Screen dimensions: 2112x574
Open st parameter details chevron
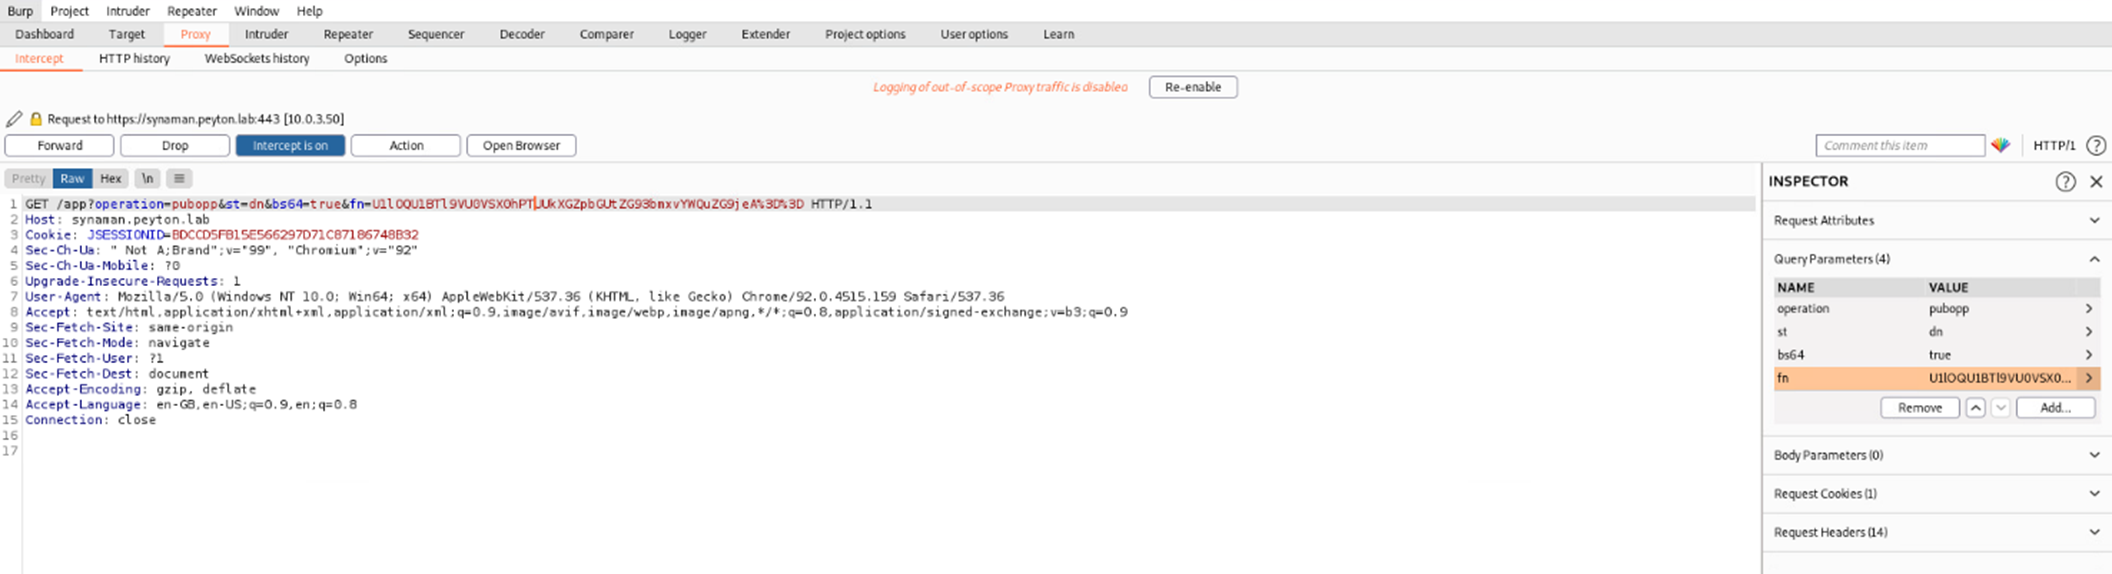click(2089, 332)
